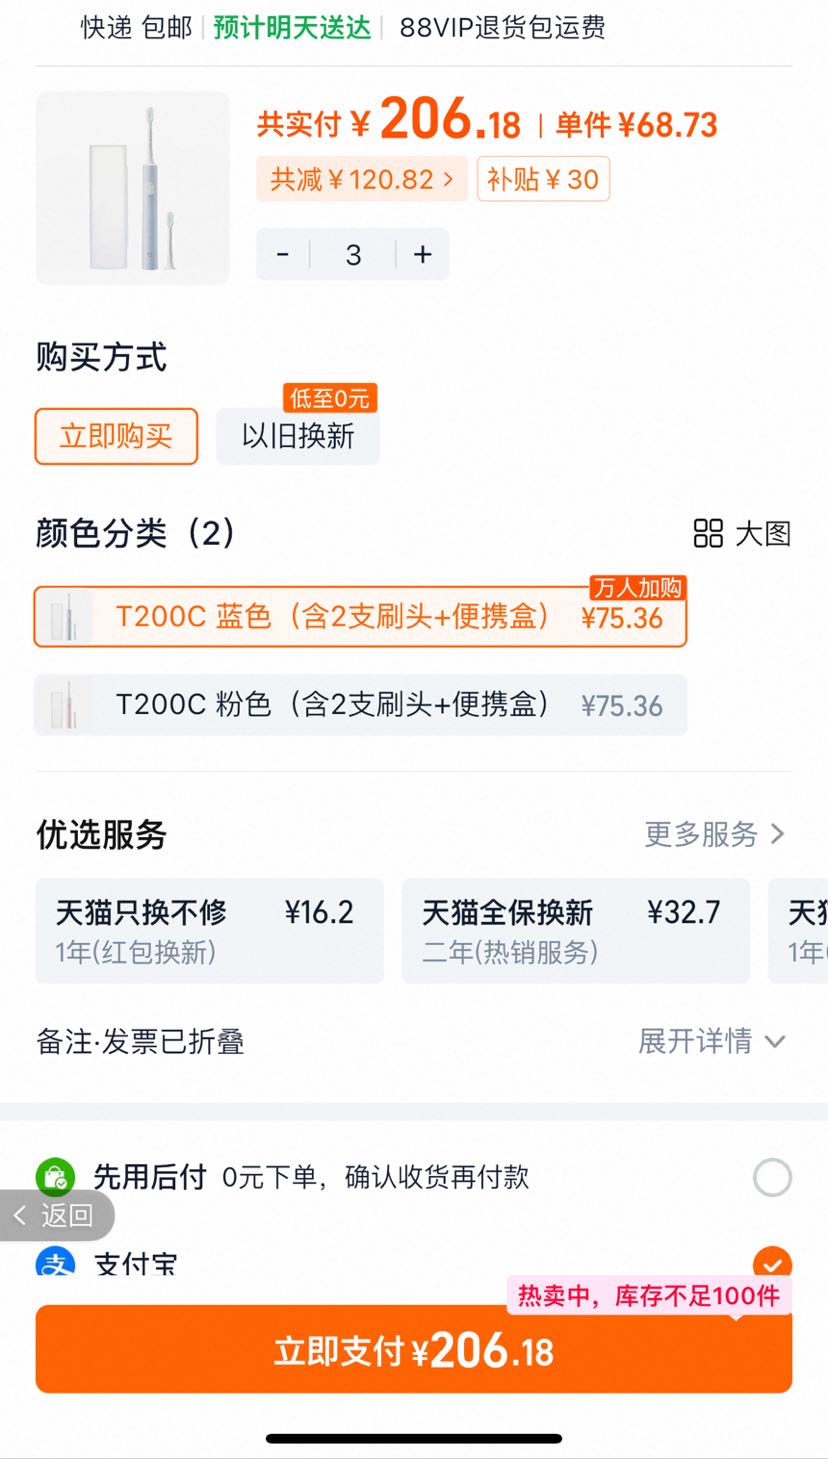
Task: Open the pink T200C color thumbnail
Action: [66, 705]
